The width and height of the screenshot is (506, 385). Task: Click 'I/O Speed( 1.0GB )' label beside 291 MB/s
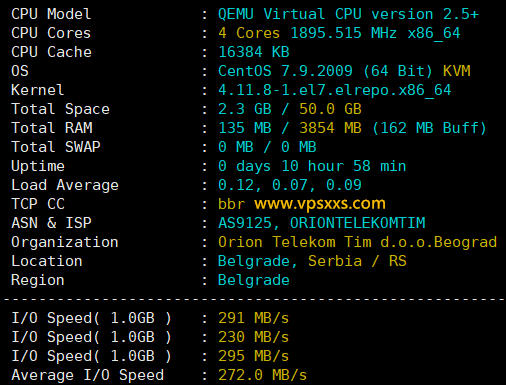[91, 318]
